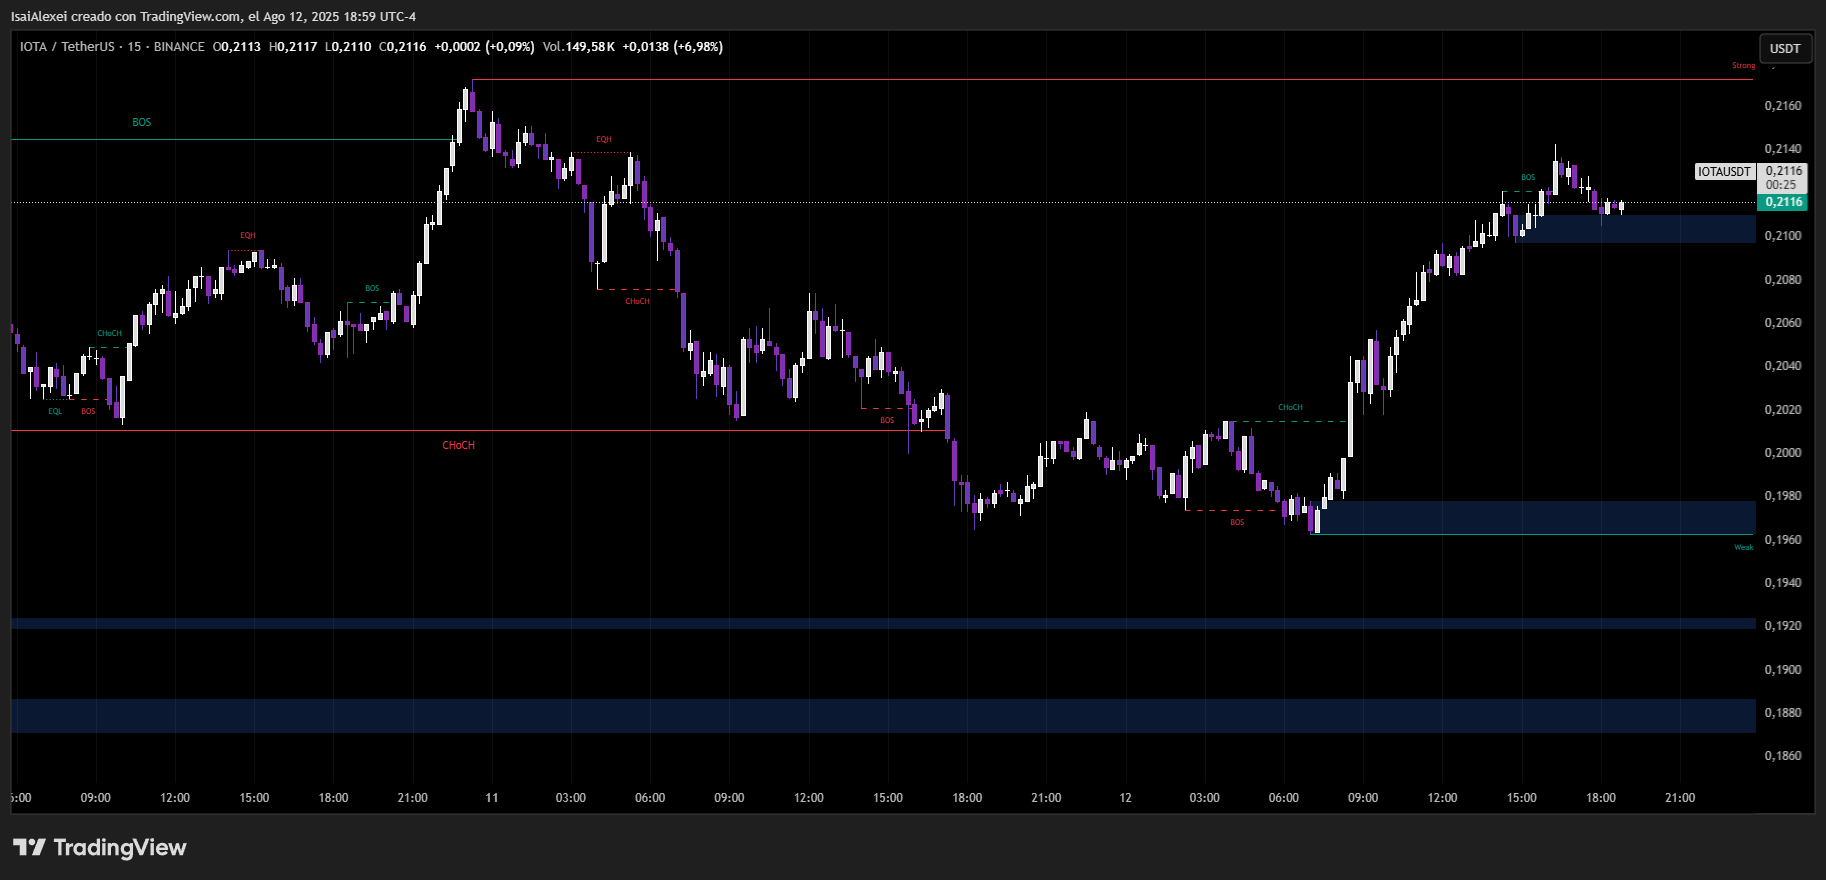
Task: Click the TradingView logo icon
Action: click(30, 848)
